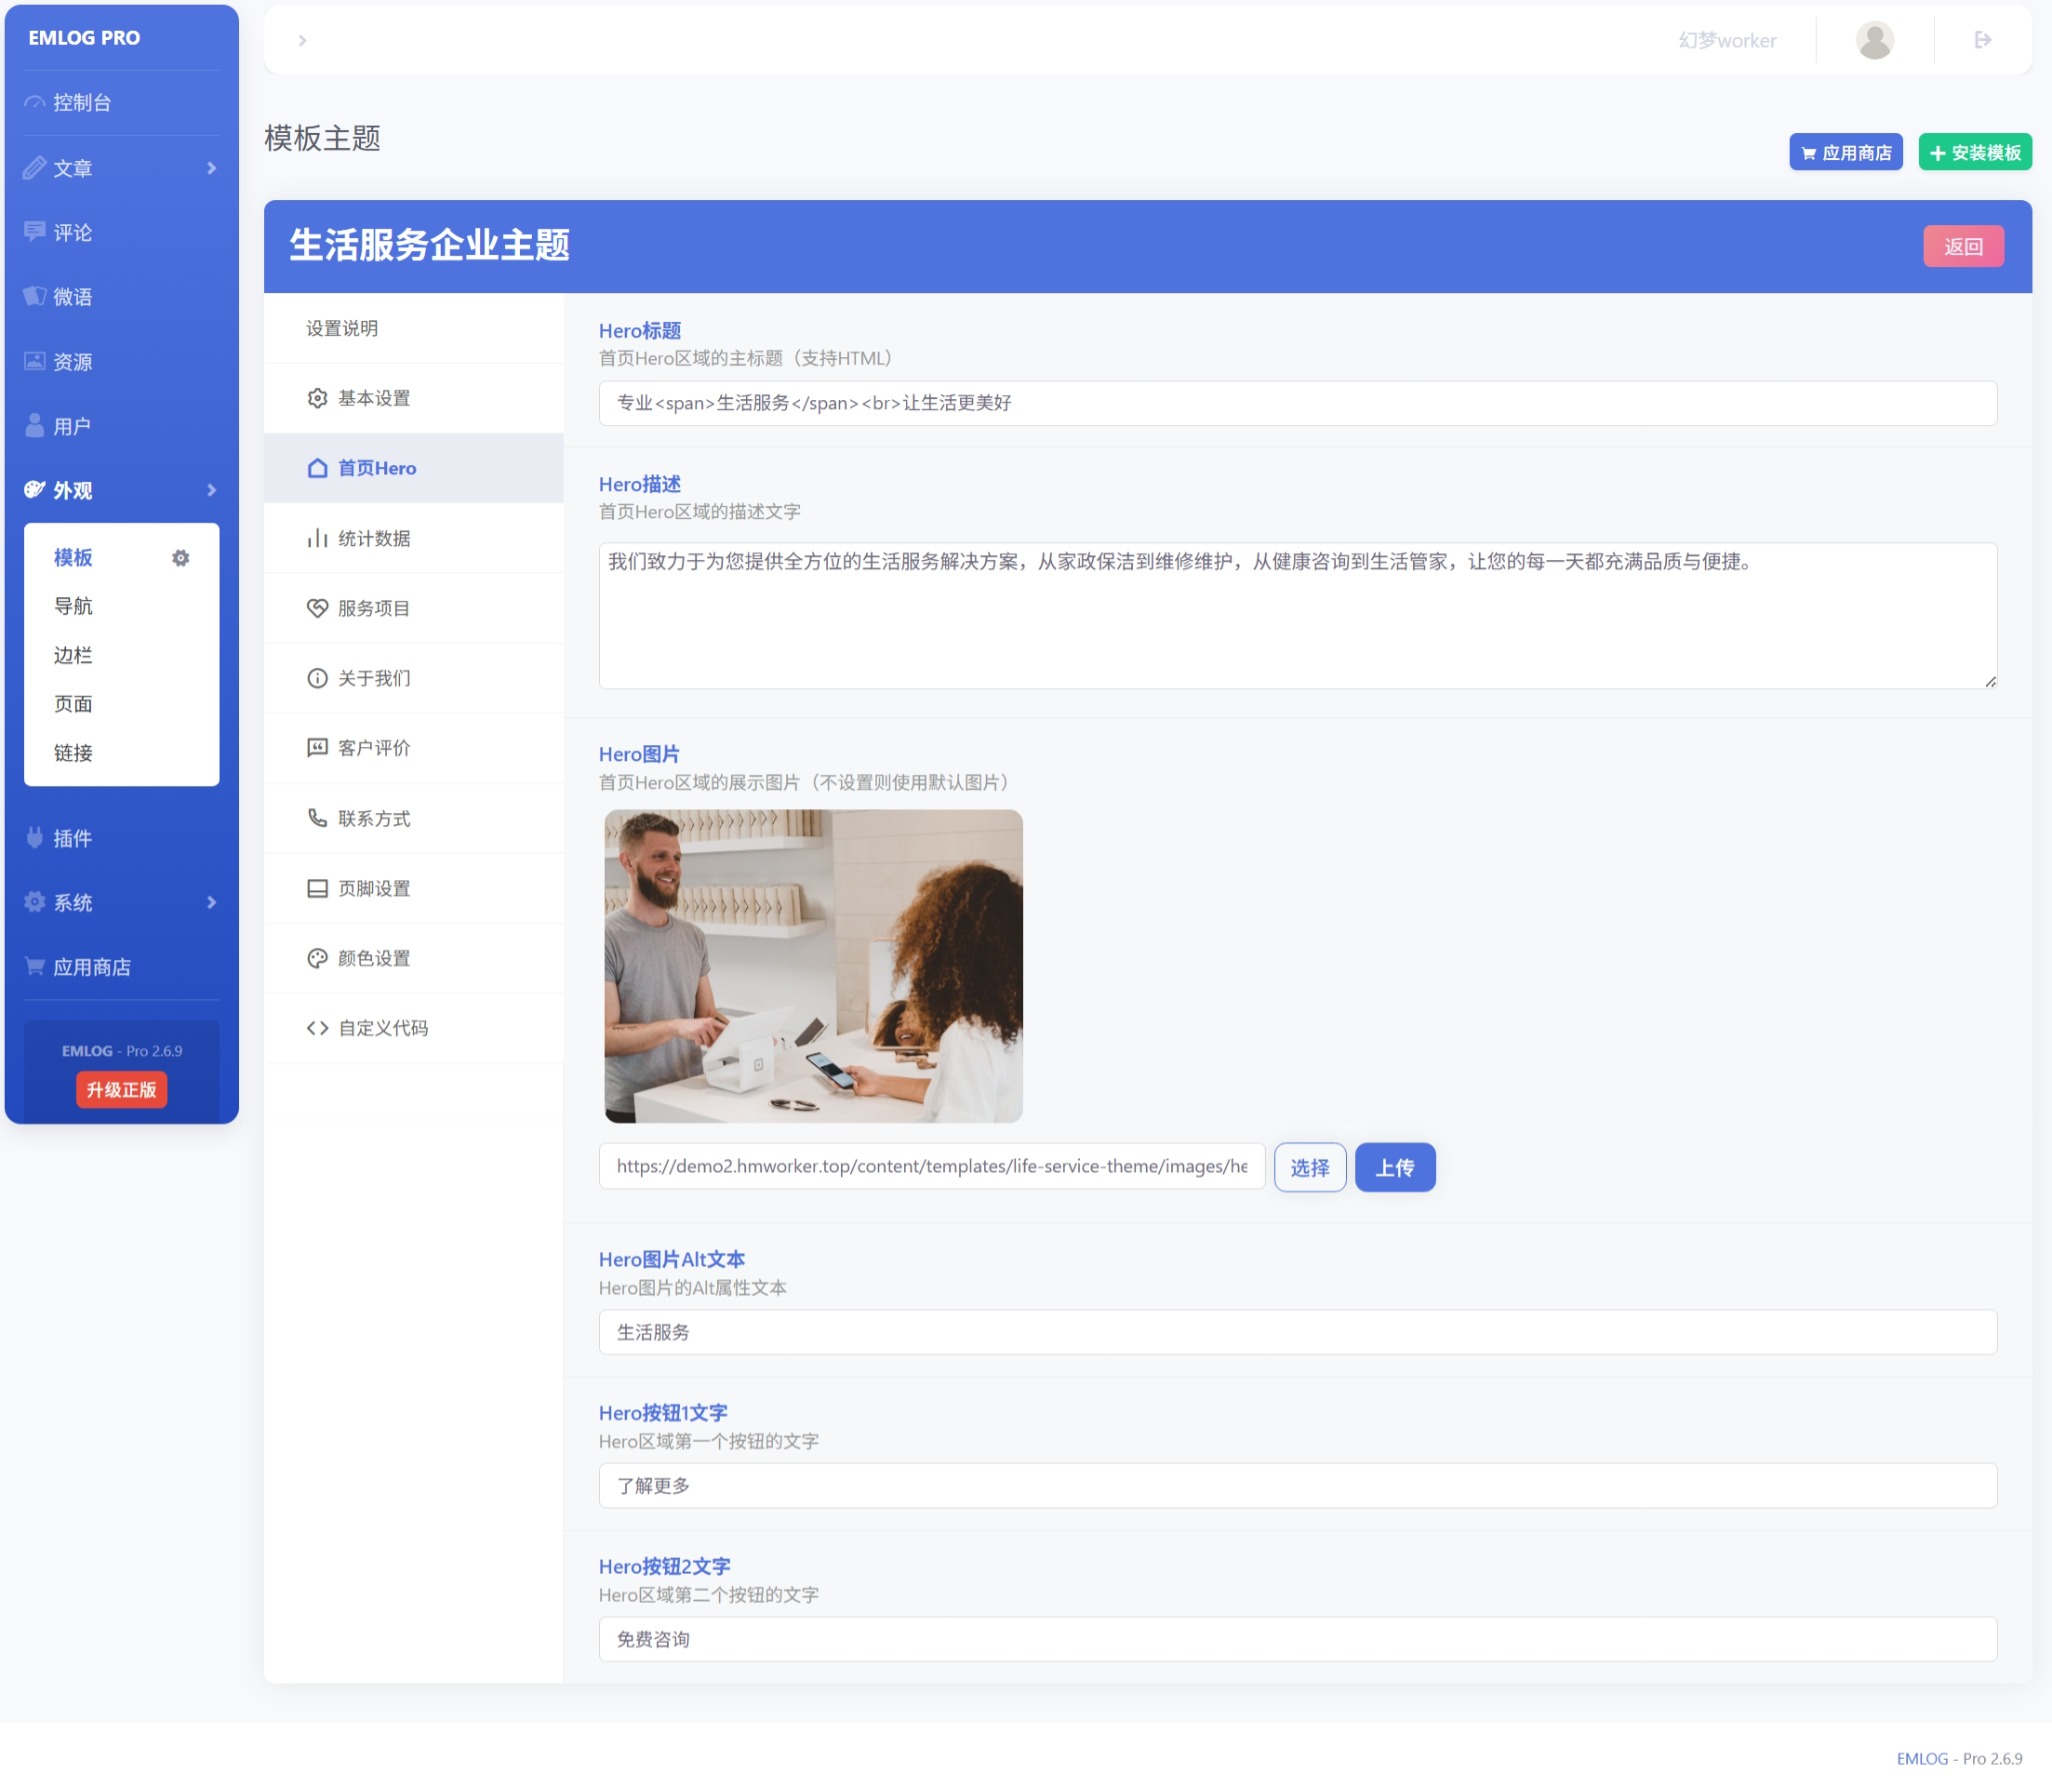Click the Hero image preview thumbnail
2052x1789 pixels.
point(813,966)
